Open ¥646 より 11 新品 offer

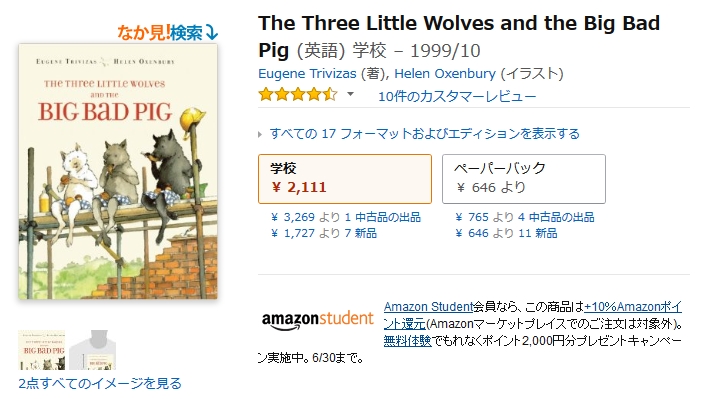pyautogui.click(x=506, y=233)
